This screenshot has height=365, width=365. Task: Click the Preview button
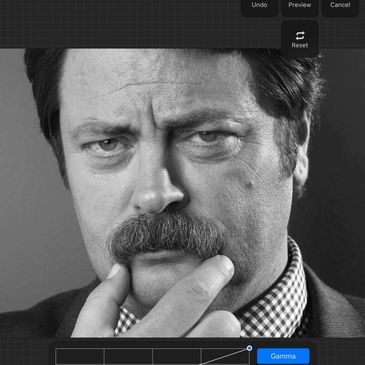(x=300, y=7)
